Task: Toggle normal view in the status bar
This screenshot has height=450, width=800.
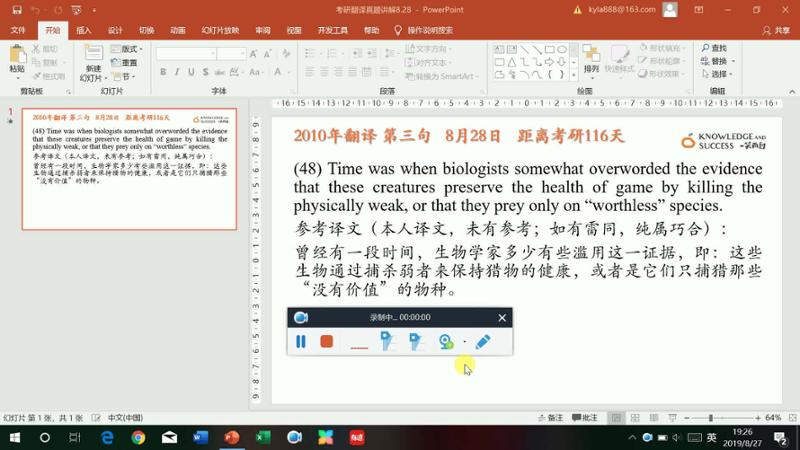Action: pyautogui.click(x=617, y=418)
